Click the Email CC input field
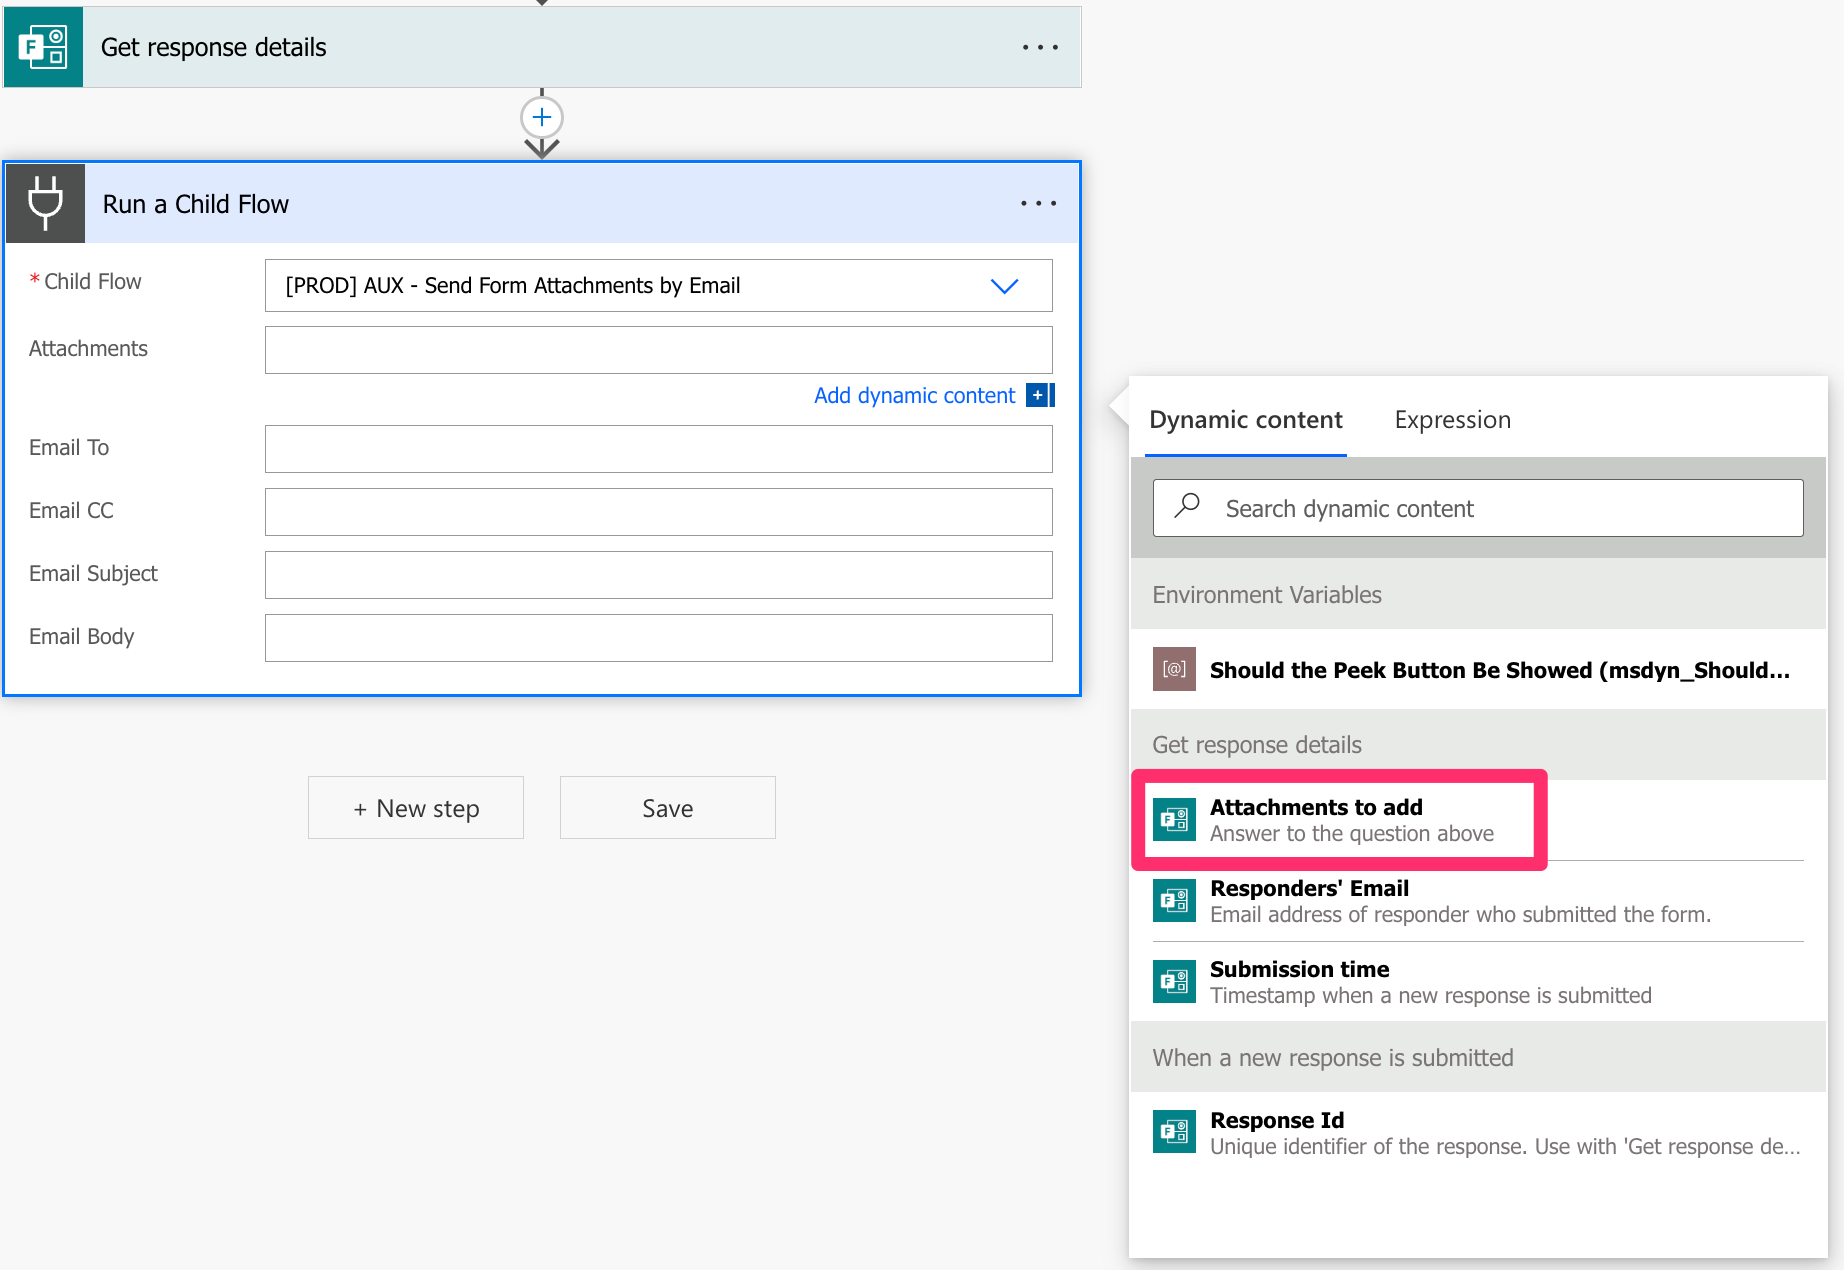 pos(658,512)
